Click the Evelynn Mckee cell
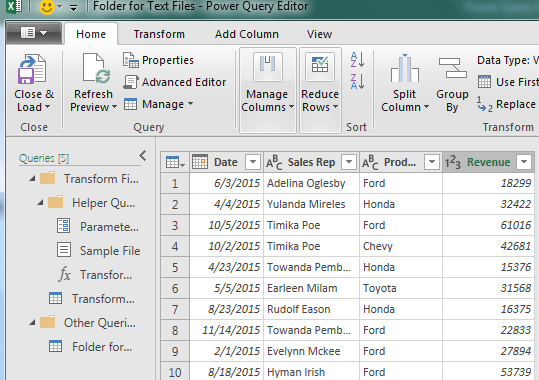The width and height of the screenshot is (539, 380). coord(311,351)
